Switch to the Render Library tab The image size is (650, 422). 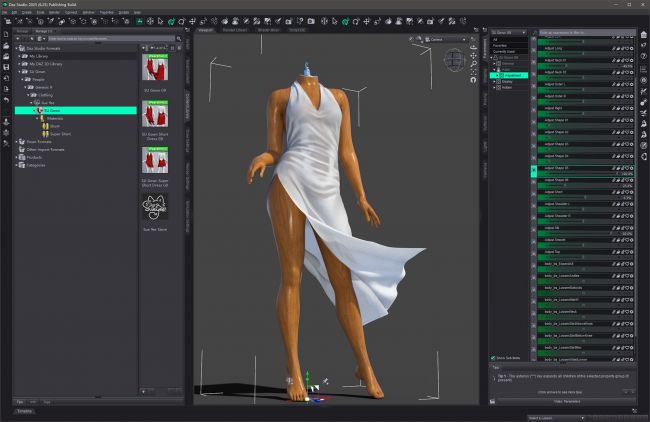point(236,30)
